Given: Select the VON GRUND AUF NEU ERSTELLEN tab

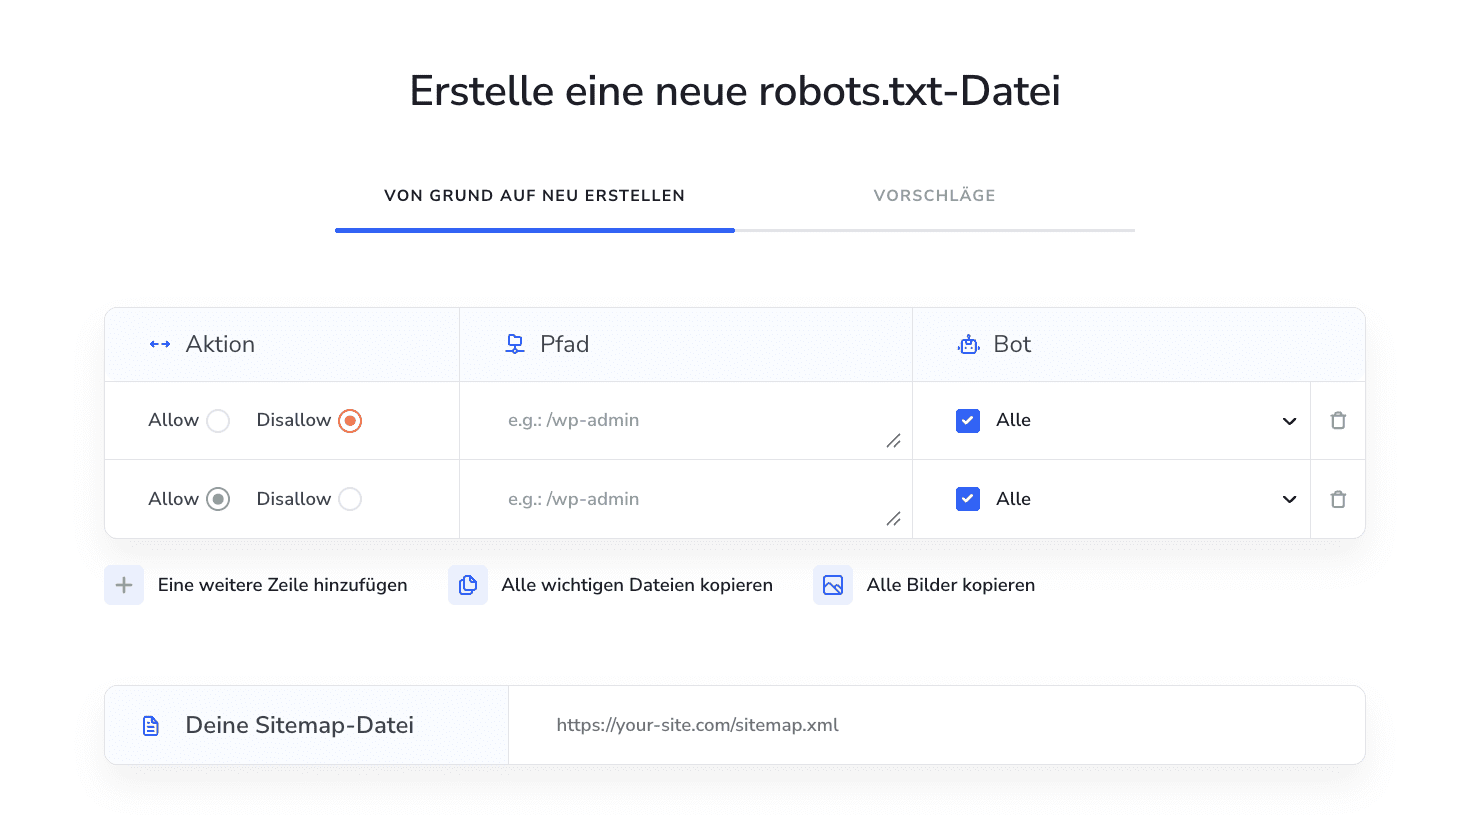Looking at the screenshot, I should click(534, 195).
